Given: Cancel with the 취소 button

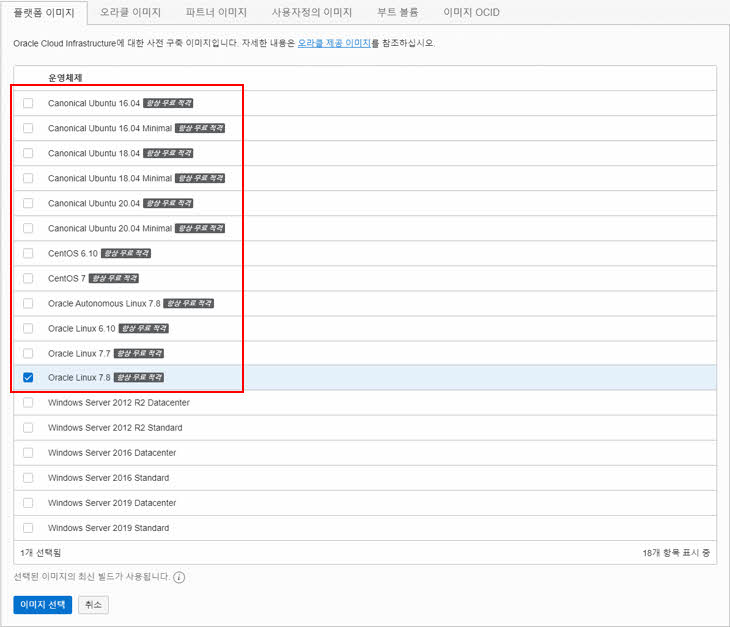Looking at the screenshot, I should (93, 605).
